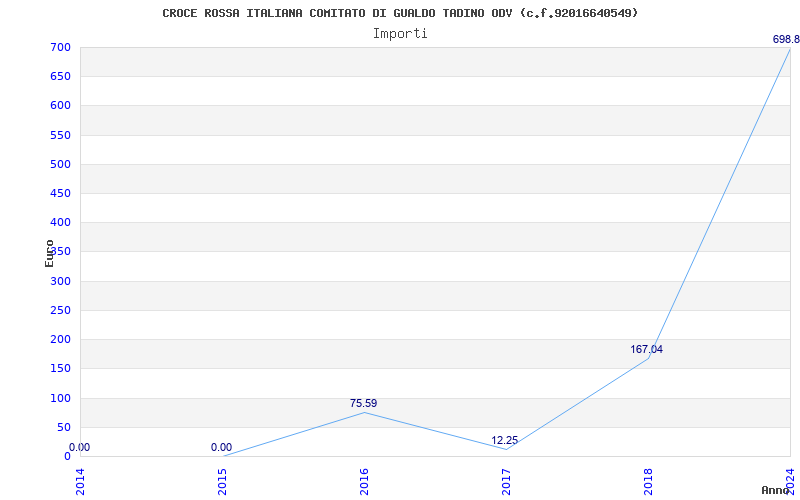Click the 300 y-axis tick label
800x500 pixels.
pyautogui.click(x=60, y=282)
